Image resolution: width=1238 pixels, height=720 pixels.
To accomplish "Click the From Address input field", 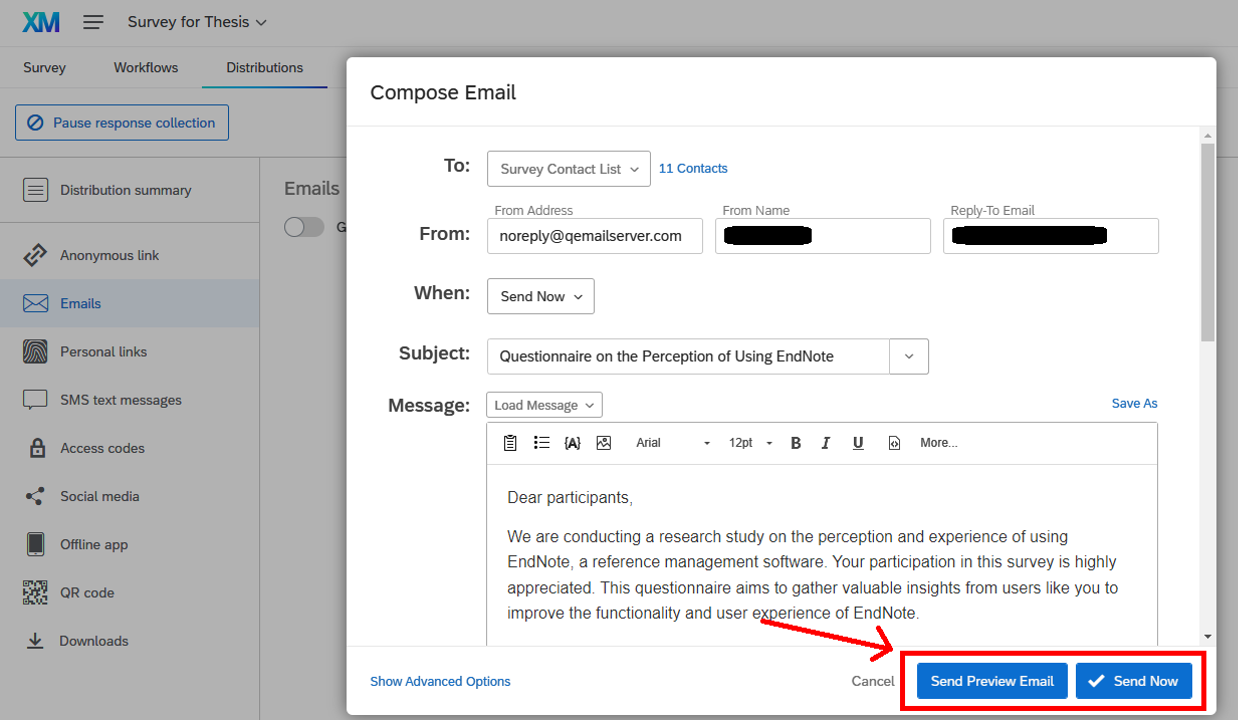I will click(x=594, y=237).
